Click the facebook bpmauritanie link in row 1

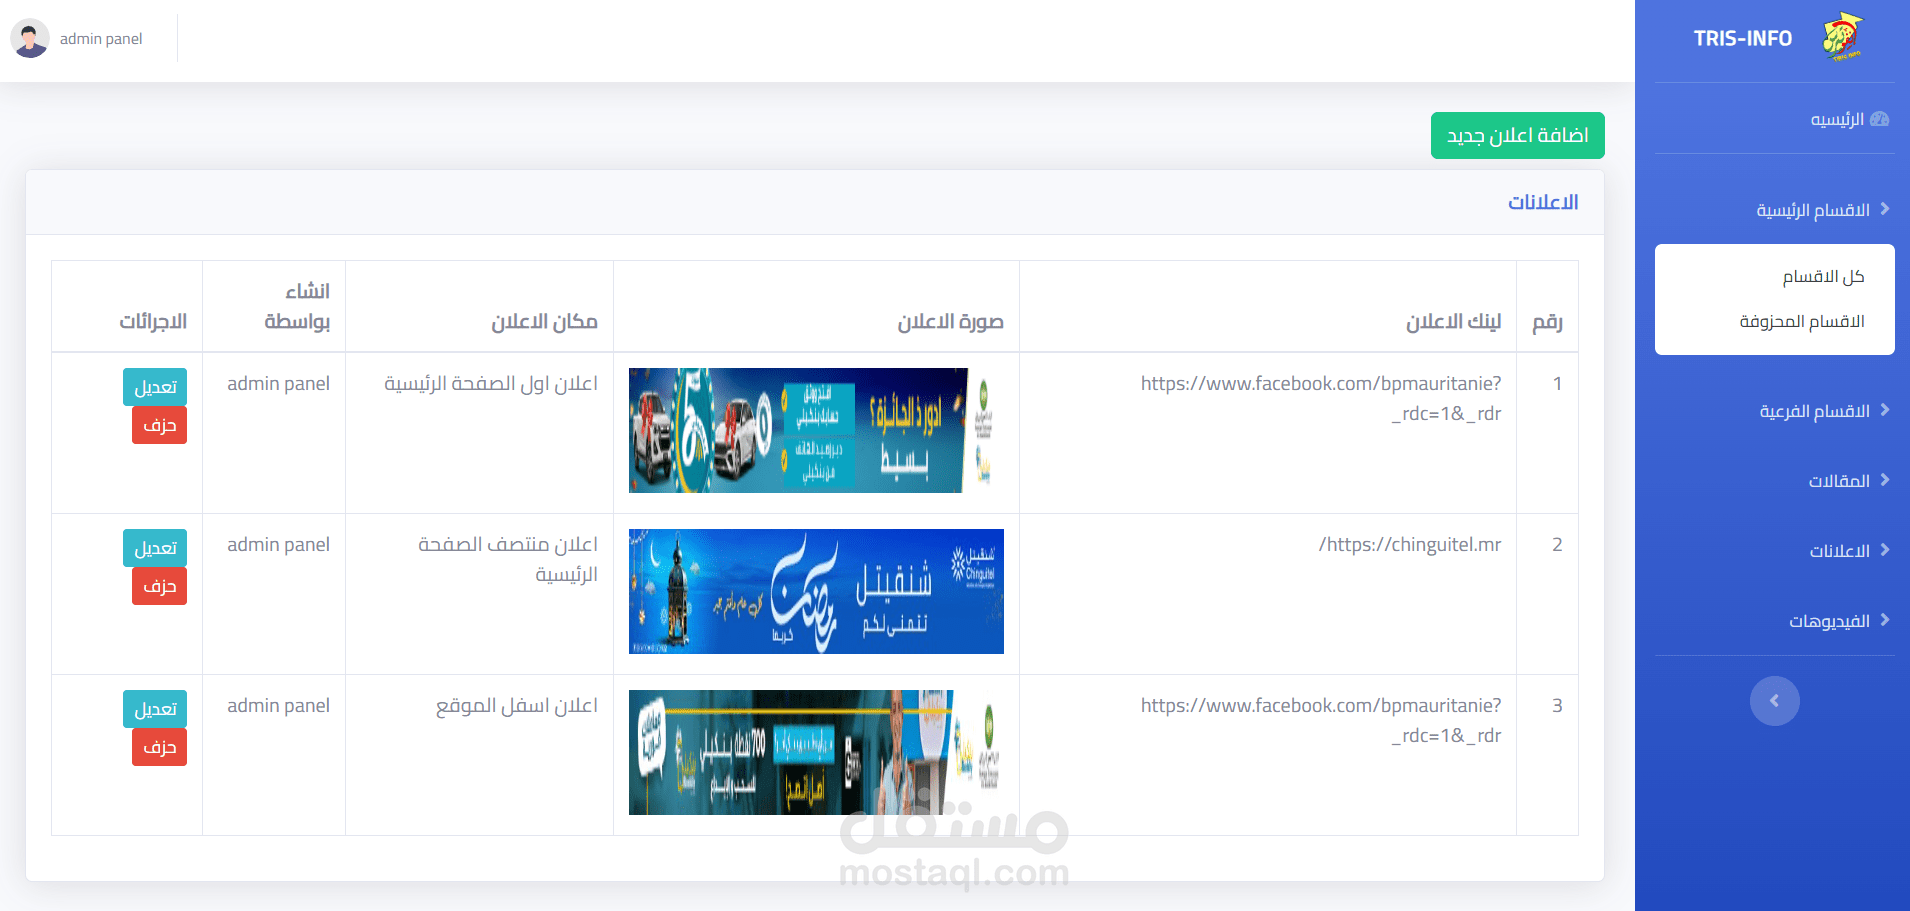pyautogui.click(x=1321, y=398)
